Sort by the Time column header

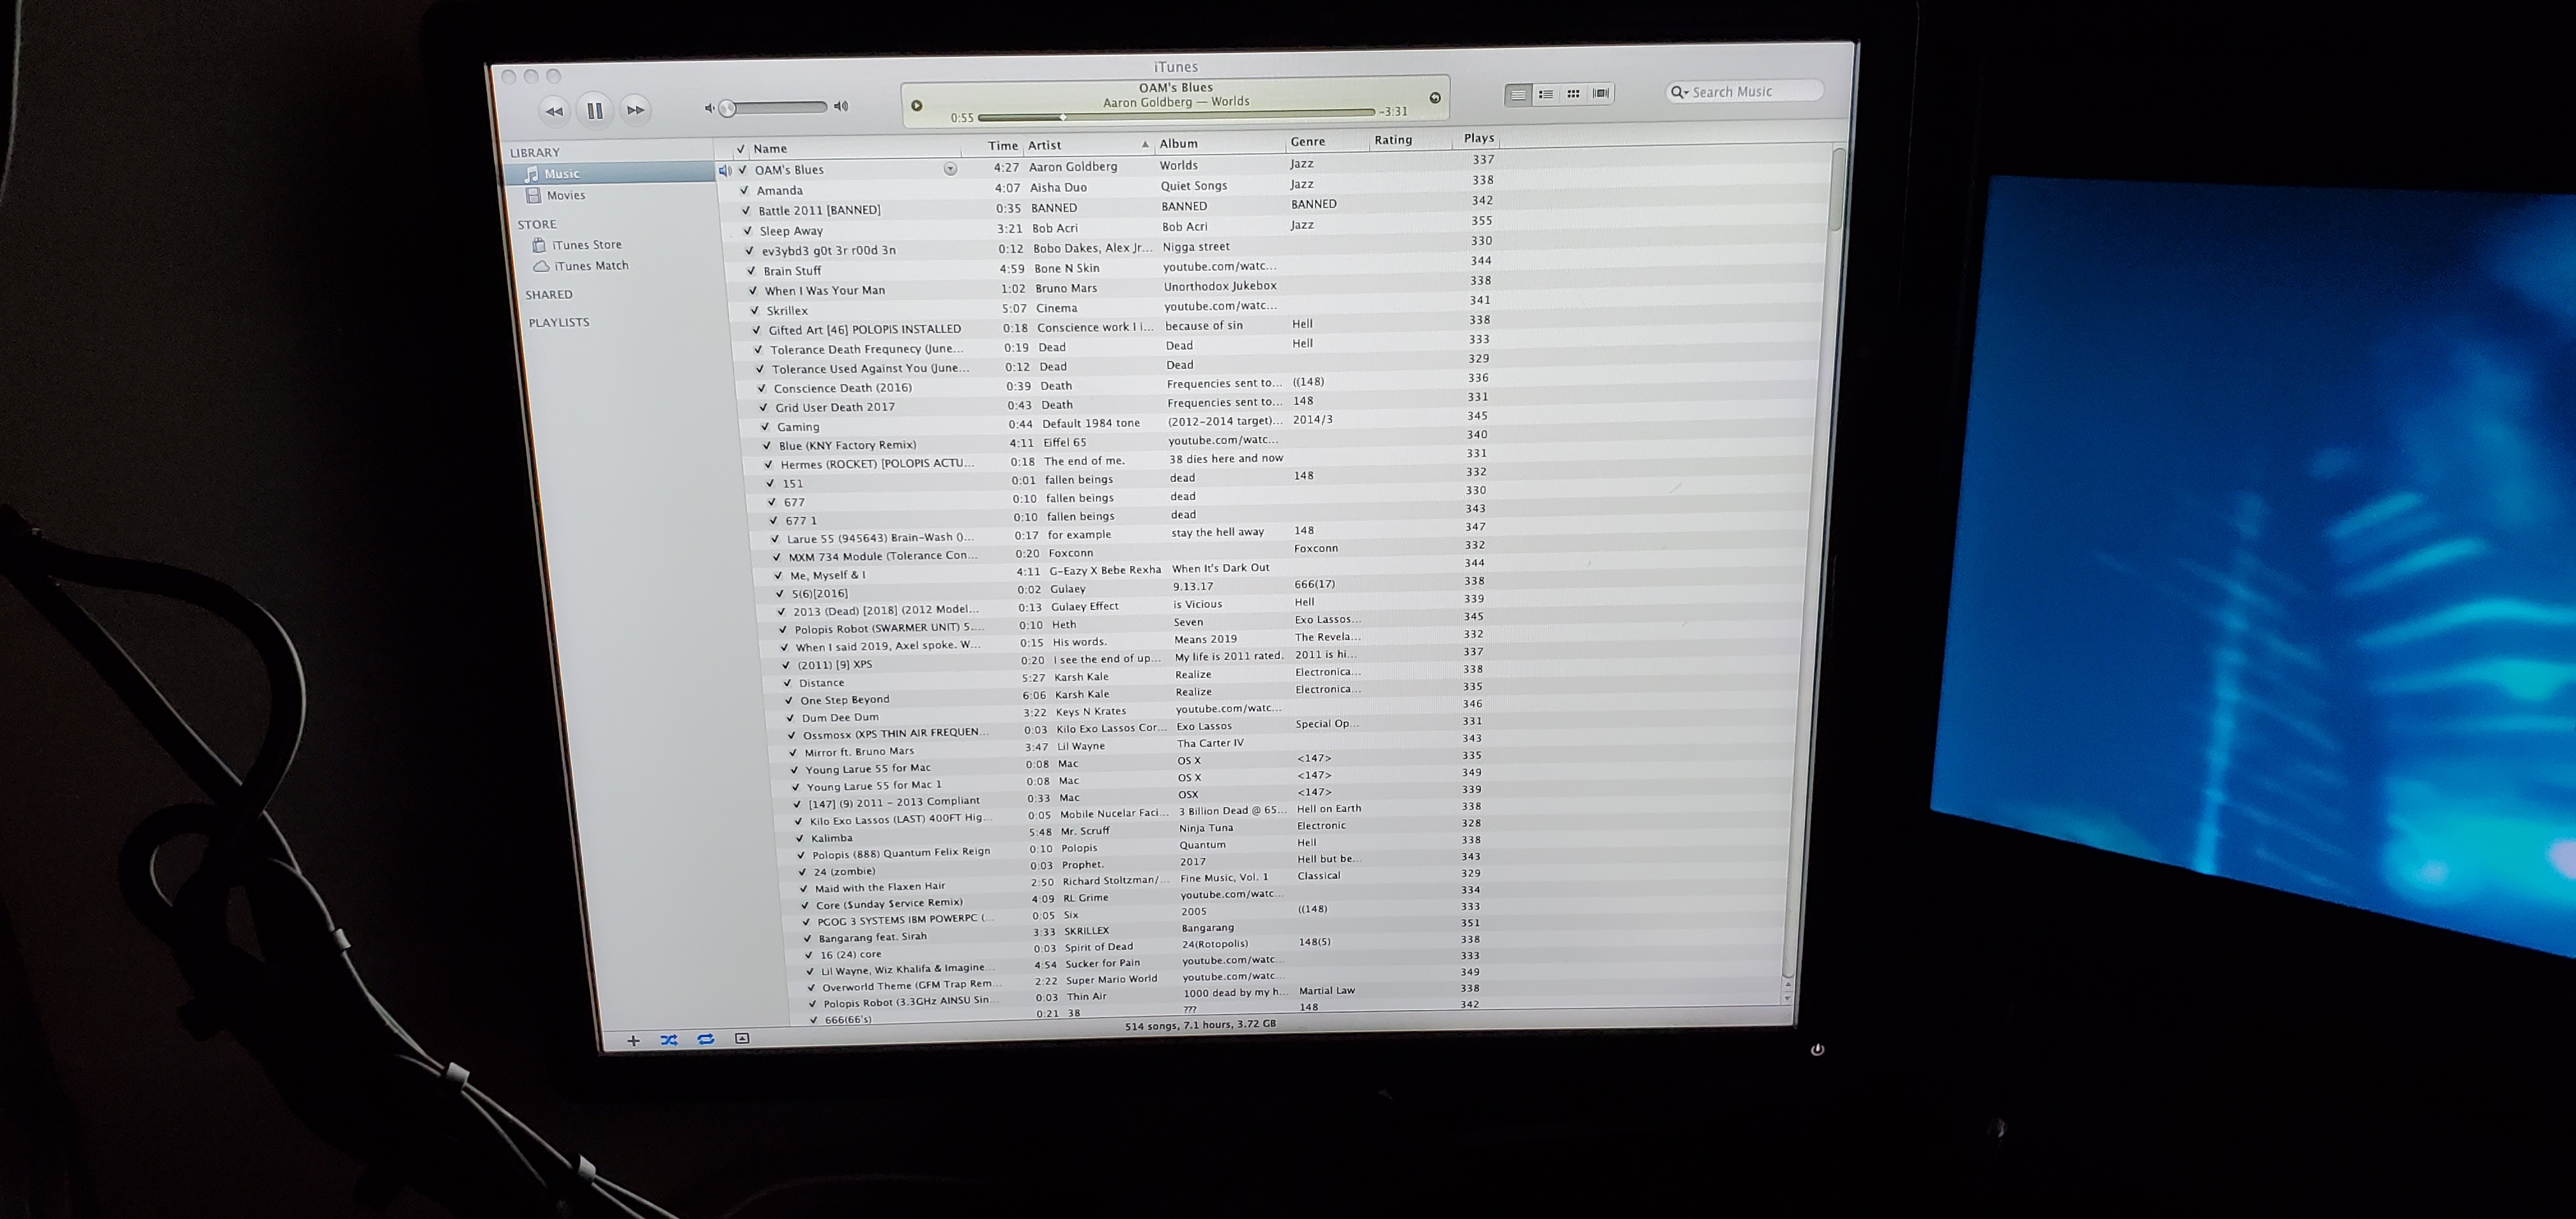1002,146
